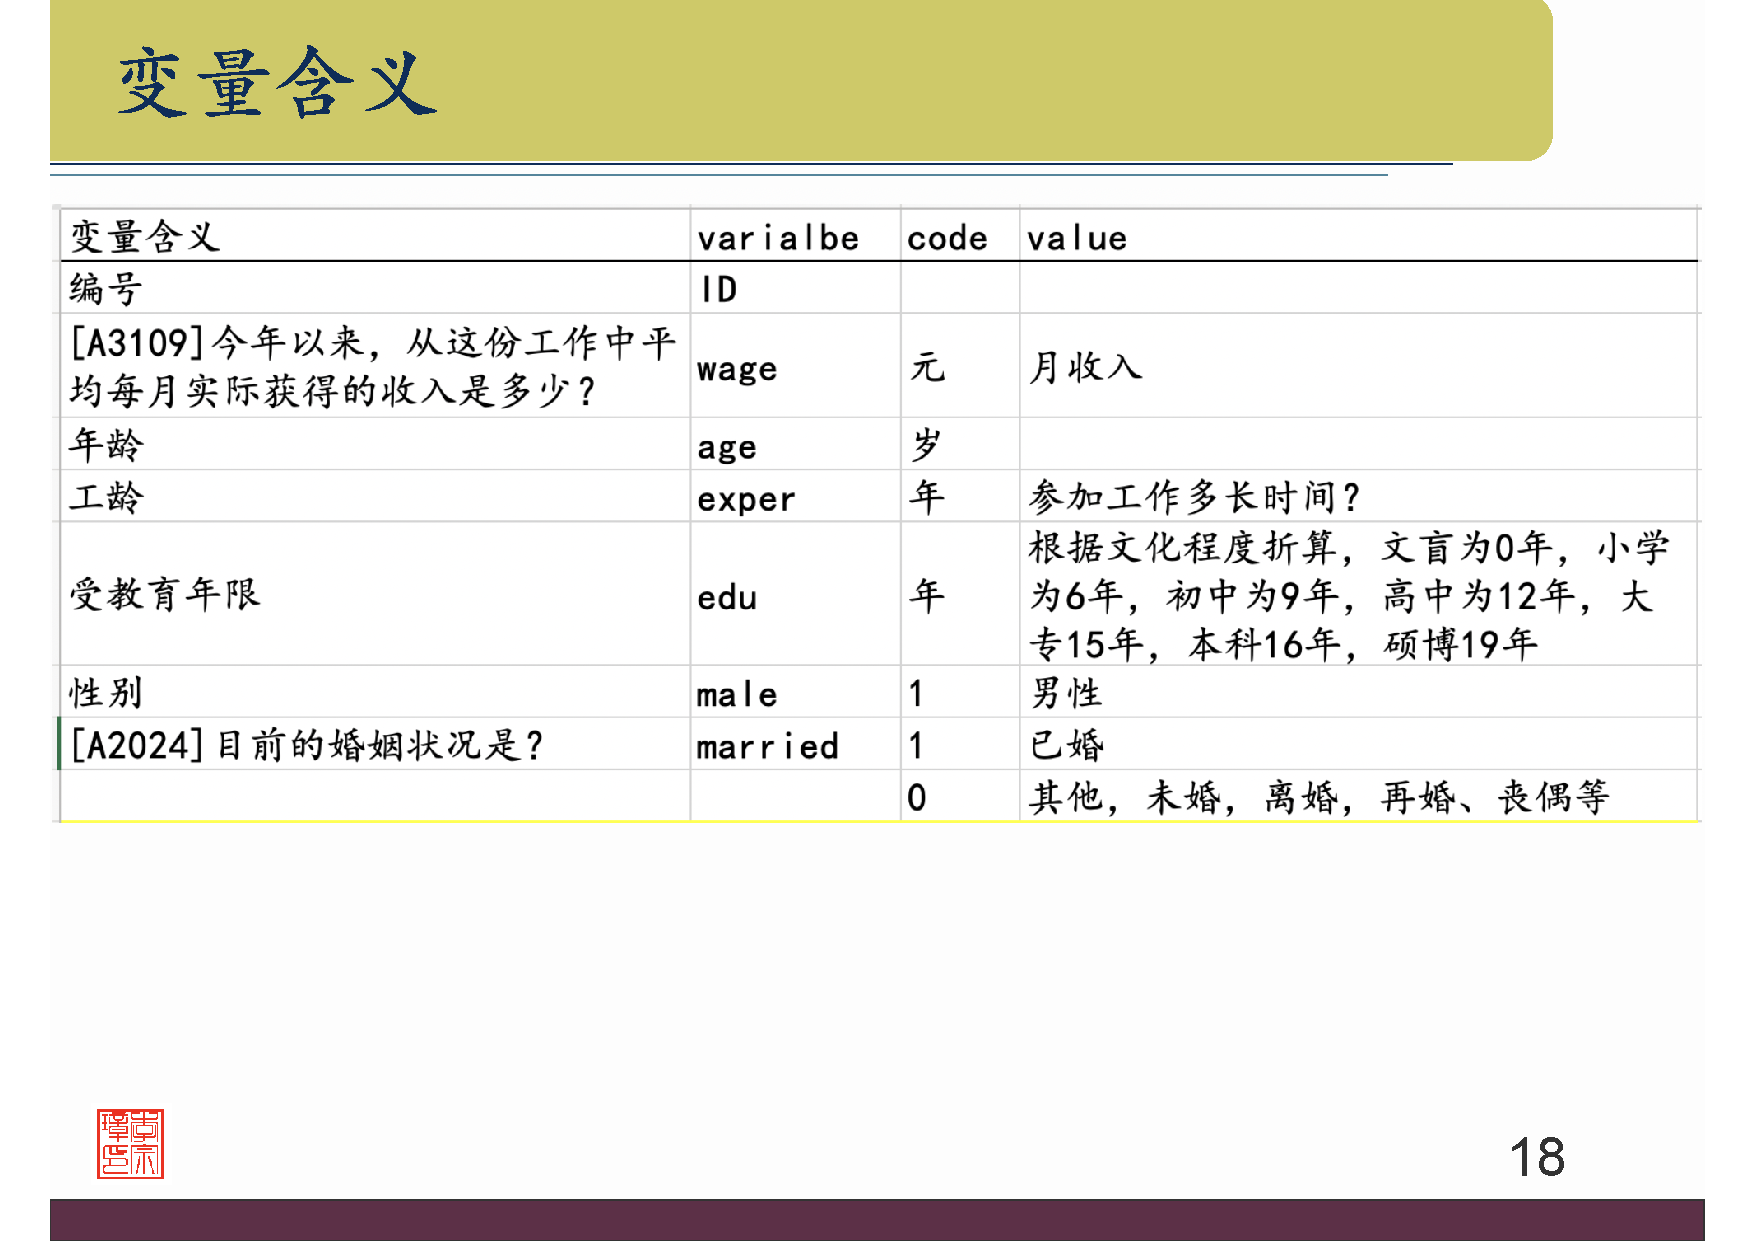Select the exper variable cell
The height and width of the screenshot is (1241, 1754).
click(747, 497)
